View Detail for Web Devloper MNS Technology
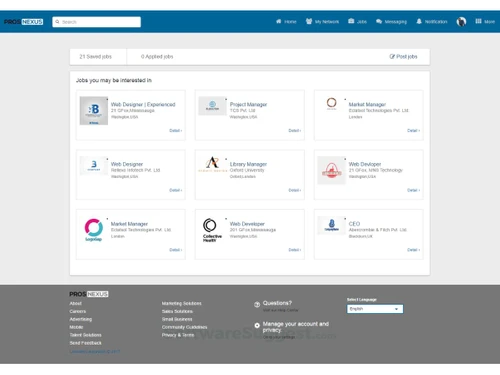Image resolution: width=500 pixels, height=375 pixels. [x=413, y=190]
